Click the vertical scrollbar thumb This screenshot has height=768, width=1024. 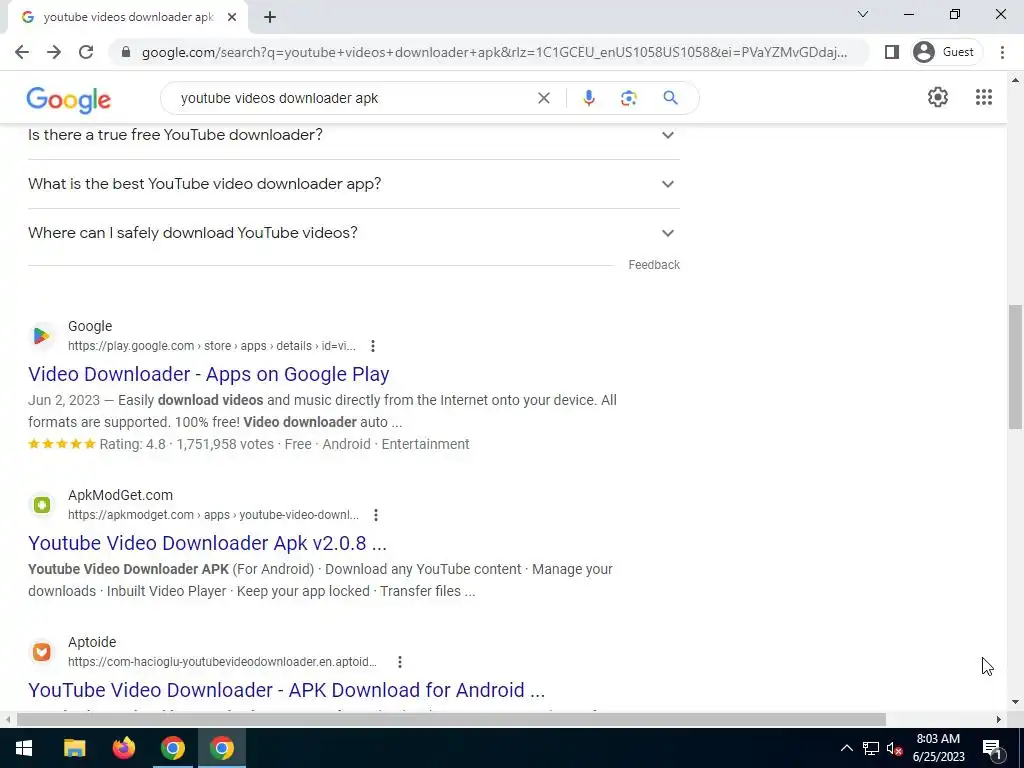pos(1015,367)
